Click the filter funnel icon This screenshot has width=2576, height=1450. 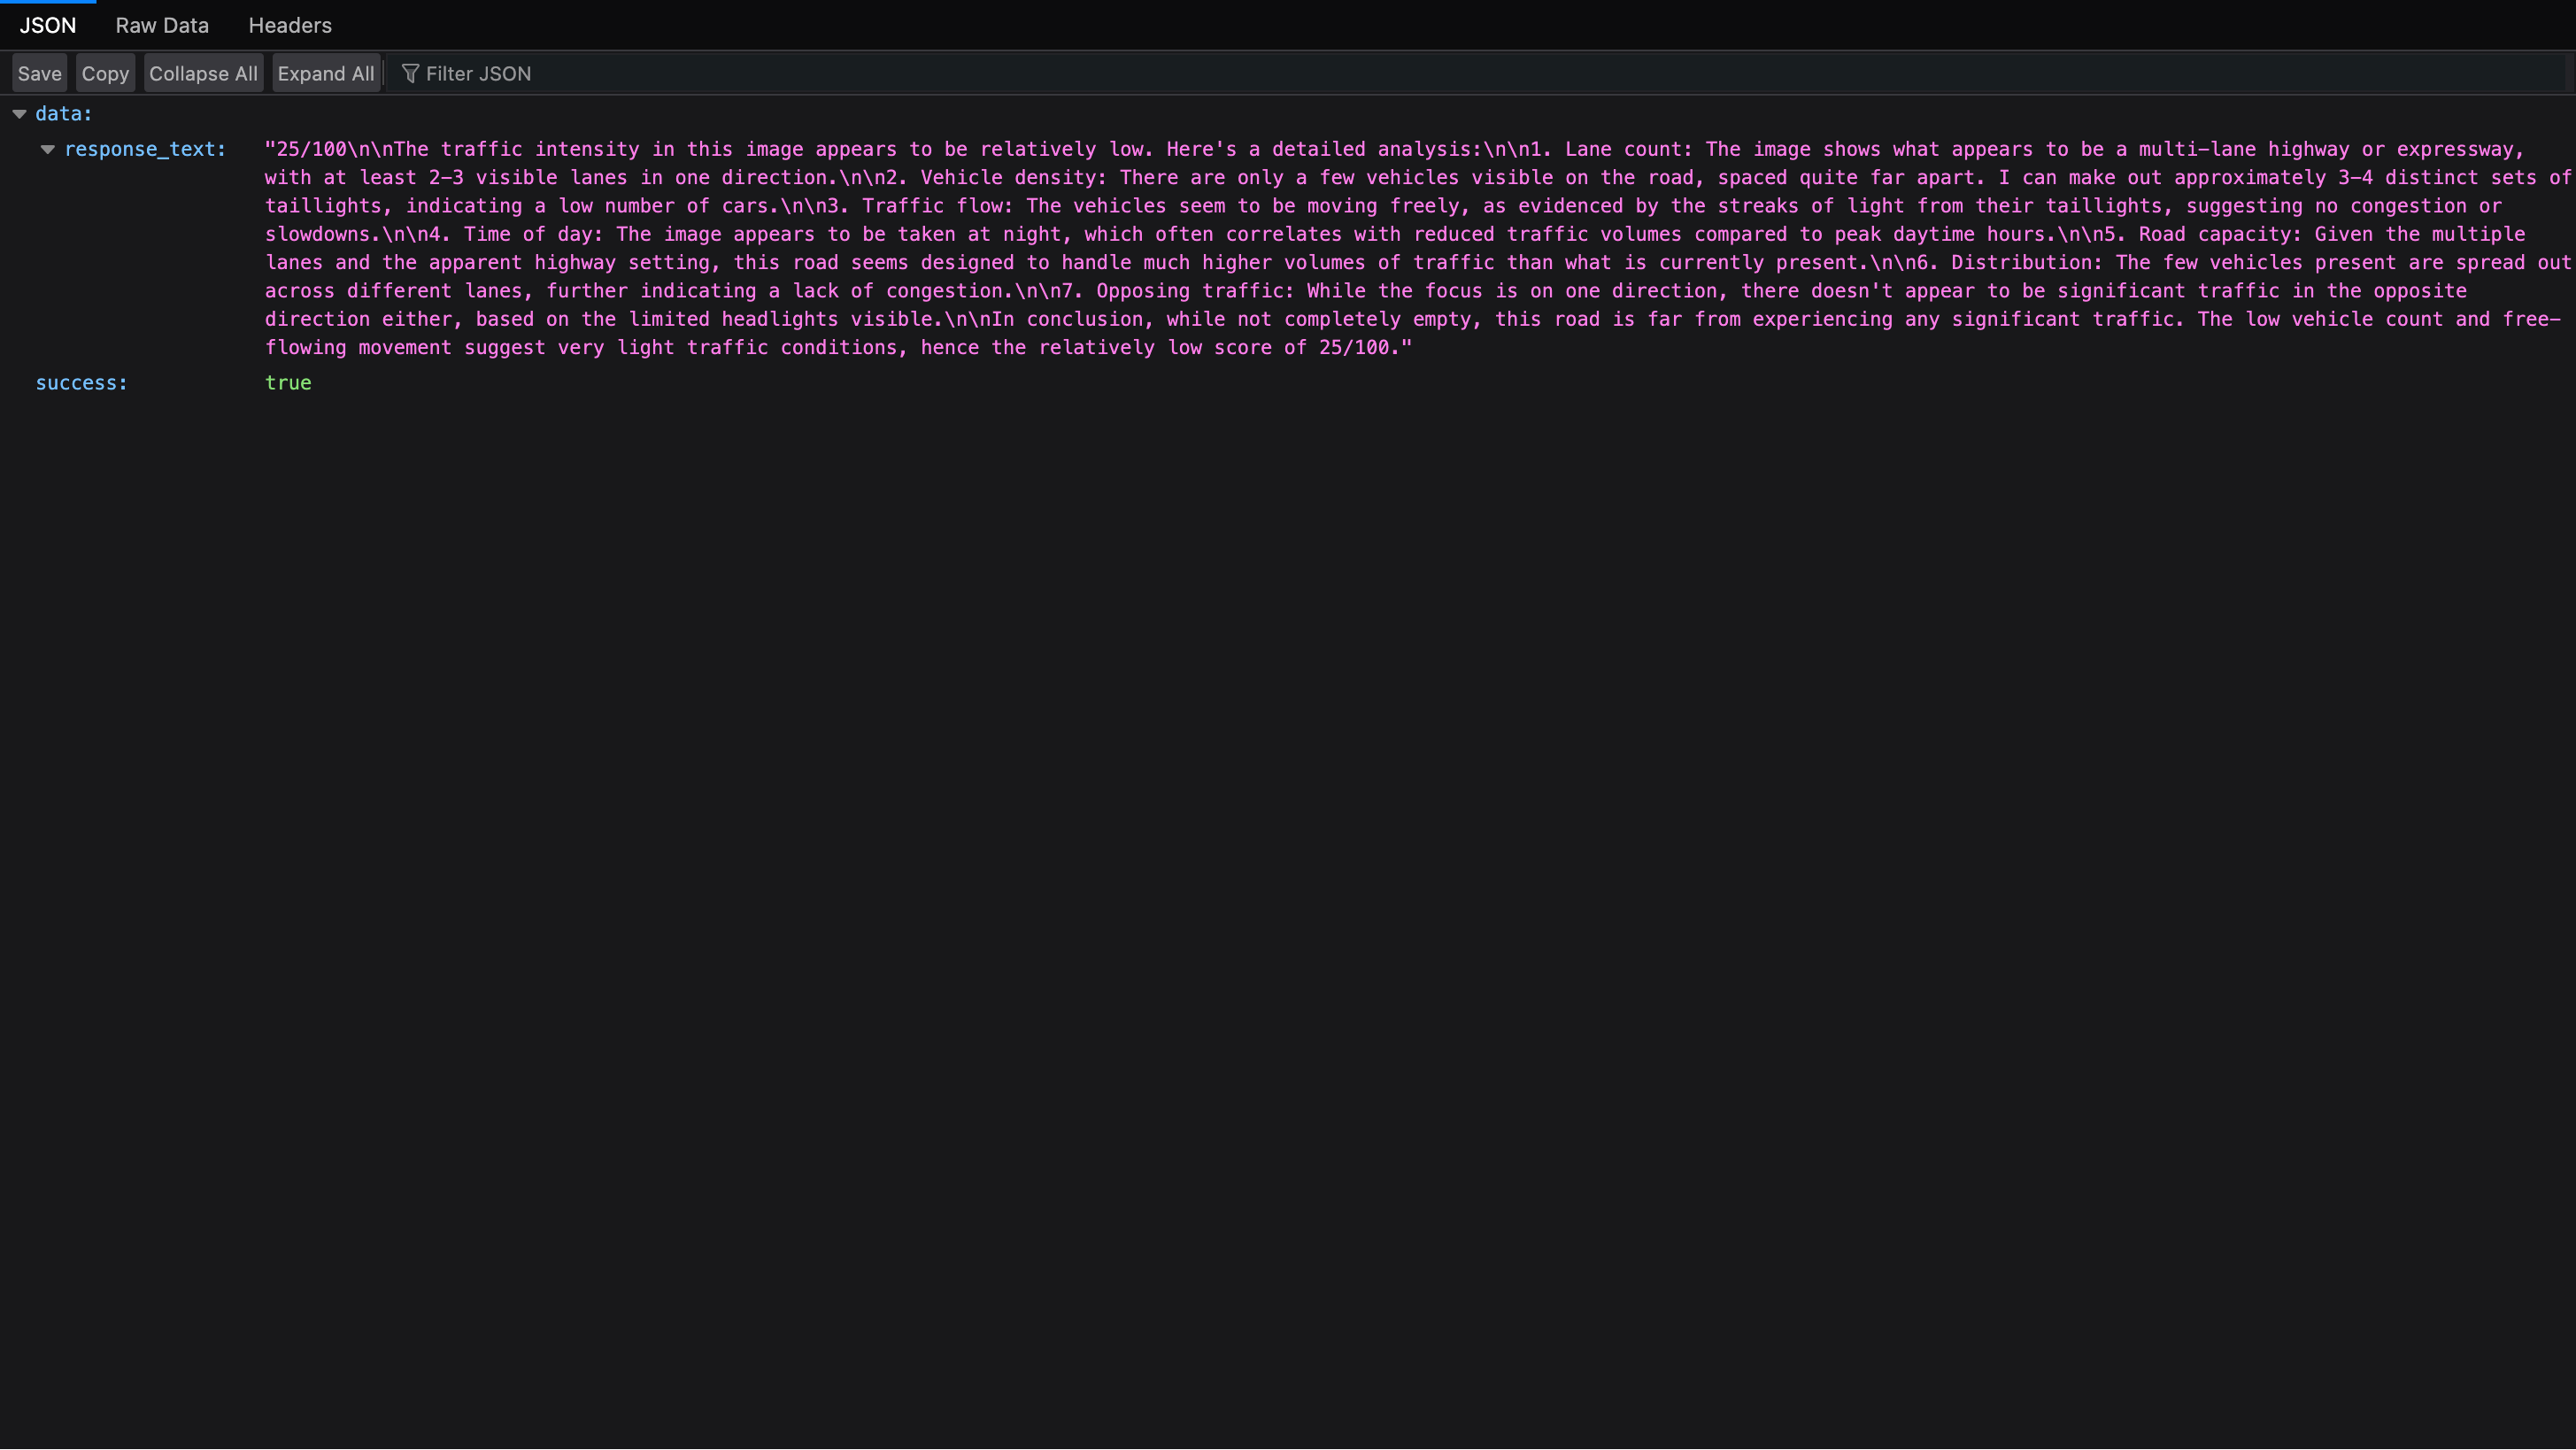(409, 73)
